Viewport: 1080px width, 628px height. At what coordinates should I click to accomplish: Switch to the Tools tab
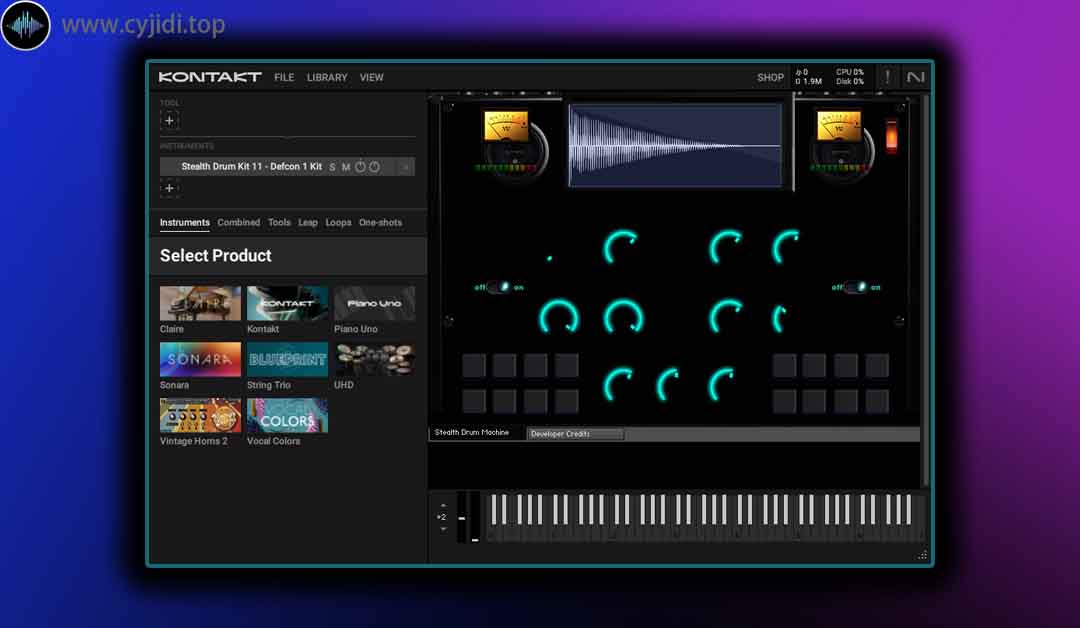(279, 222)
